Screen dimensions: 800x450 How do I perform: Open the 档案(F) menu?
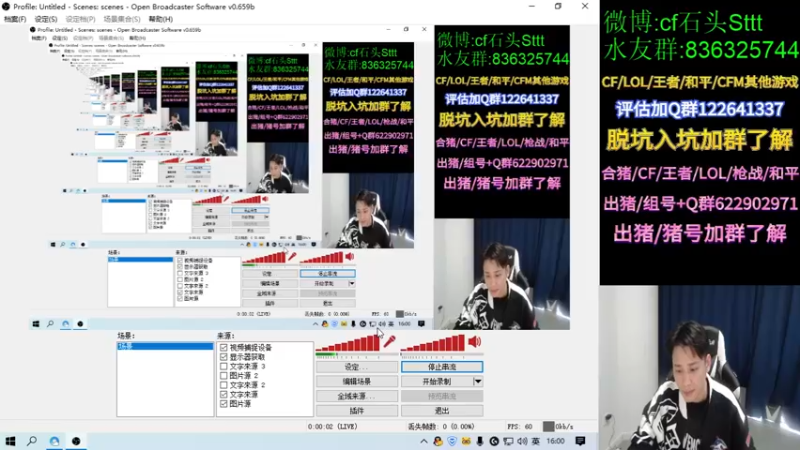pyautogui.click(x=15, y=19)
